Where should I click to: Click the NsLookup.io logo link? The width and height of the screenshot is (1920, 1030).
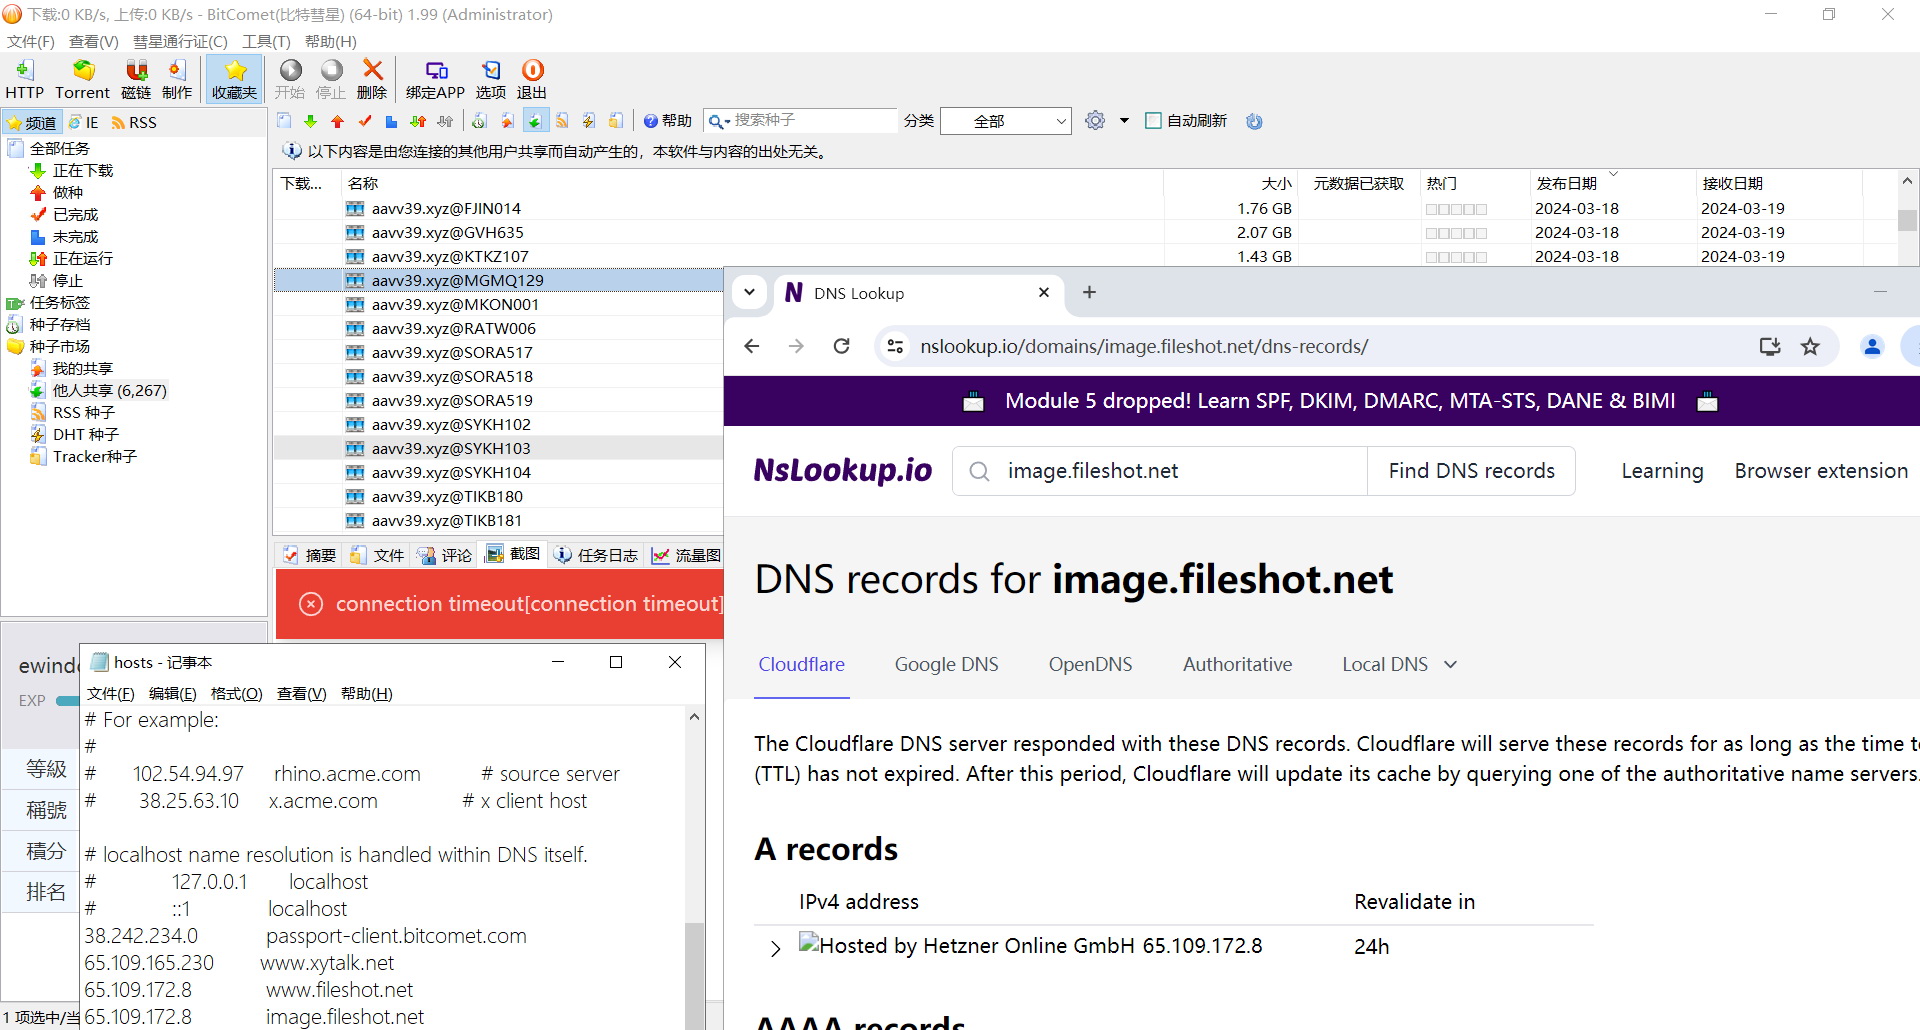tap(843, 470)
